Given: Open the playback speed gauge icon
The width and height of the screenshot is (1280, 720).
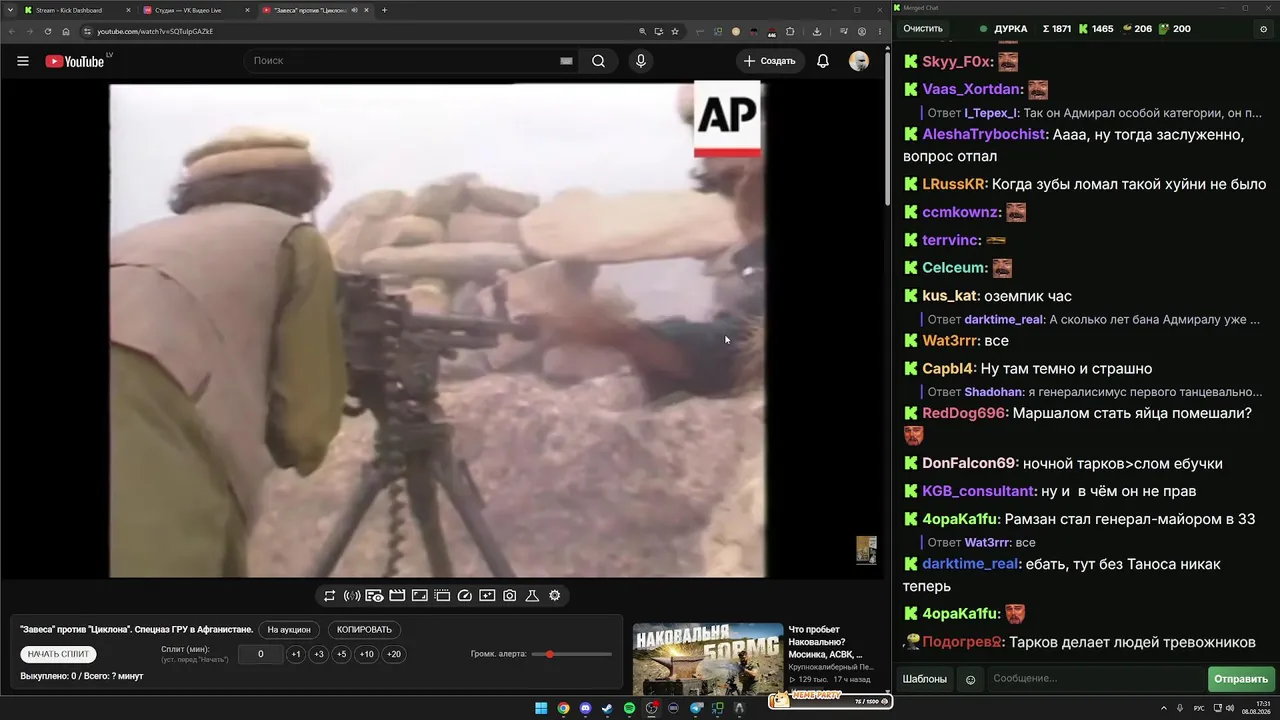Looking at the screenshot, I should [x=464, y=596].
